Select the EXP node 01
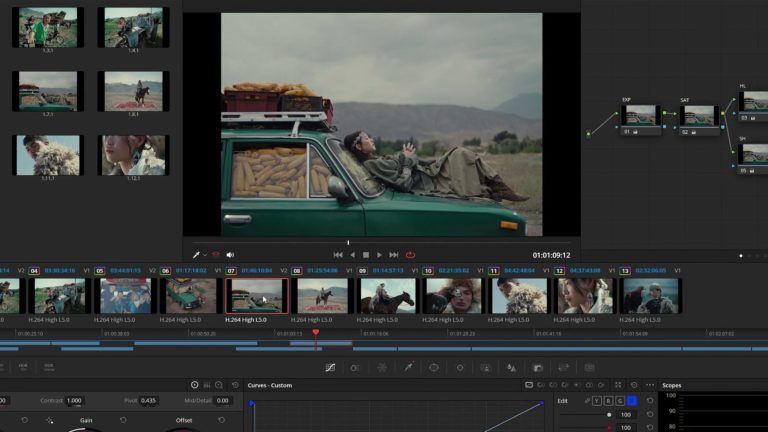The height and width of the screenshot is (432, 768). 641,120
